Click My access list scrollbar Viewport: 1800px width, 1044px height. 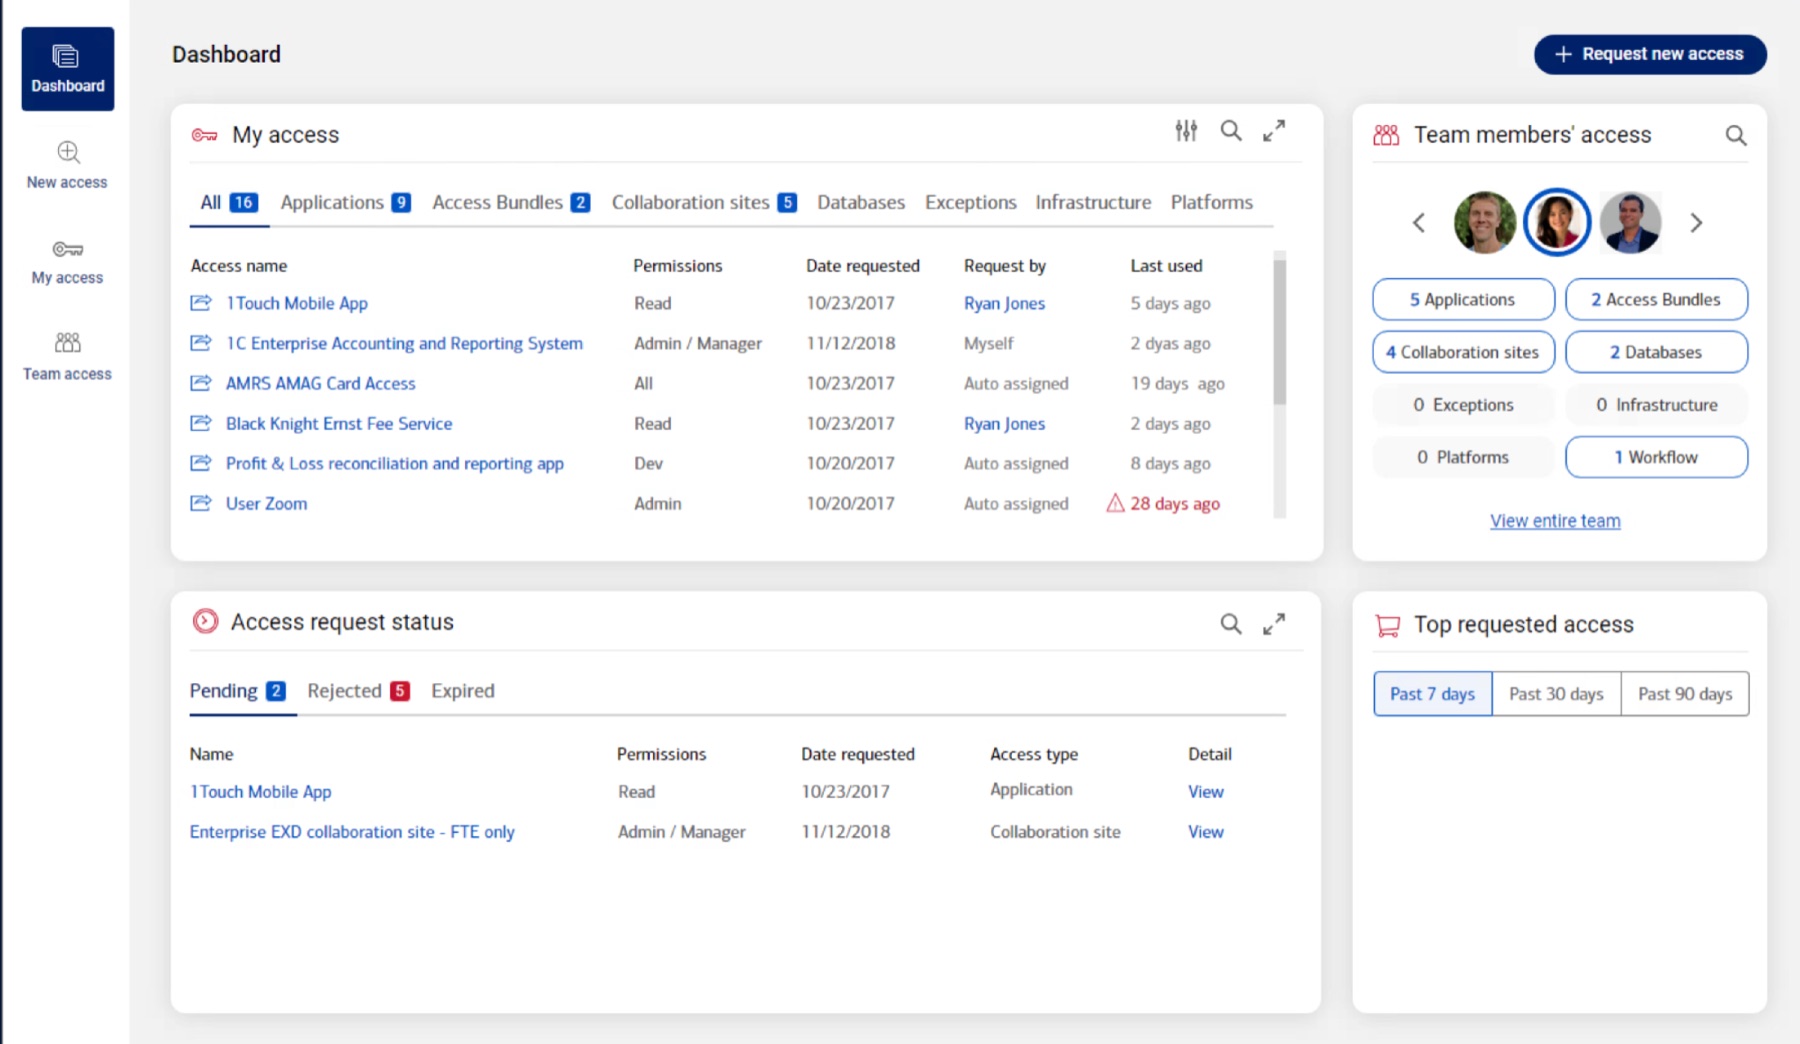pos(1279,332)
